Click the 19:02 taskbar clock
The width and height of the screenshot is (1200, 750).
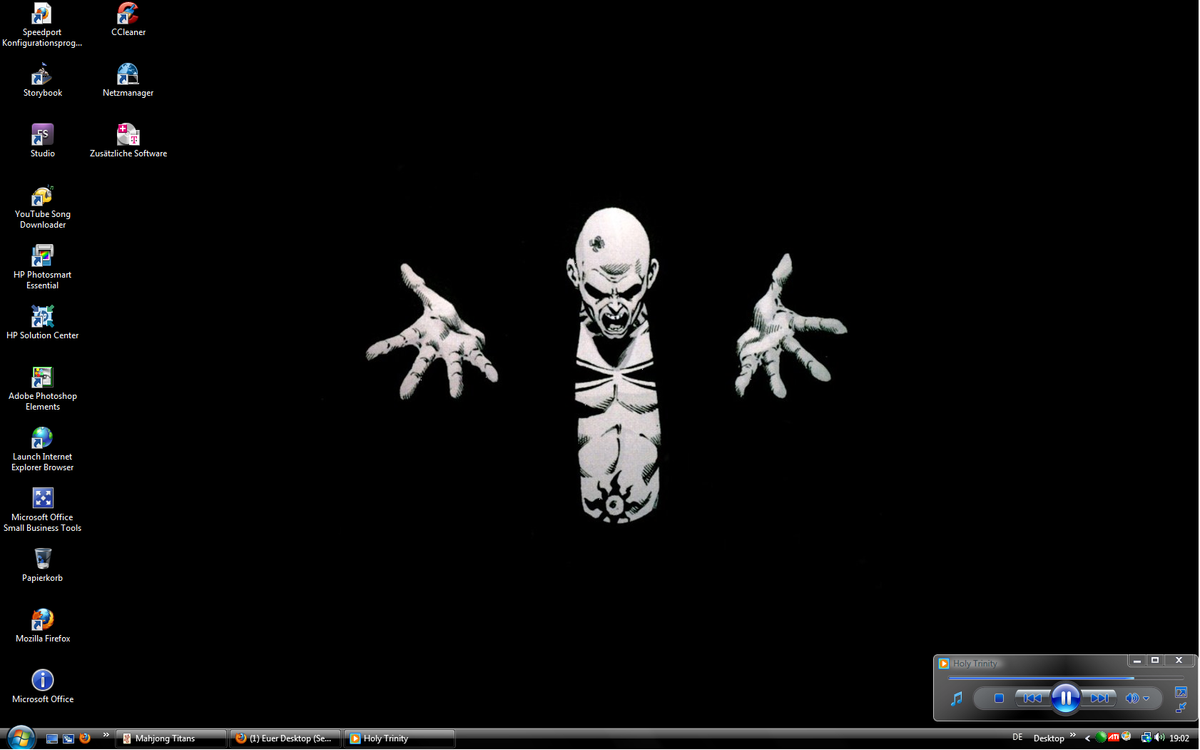[x=1179, y=738]
